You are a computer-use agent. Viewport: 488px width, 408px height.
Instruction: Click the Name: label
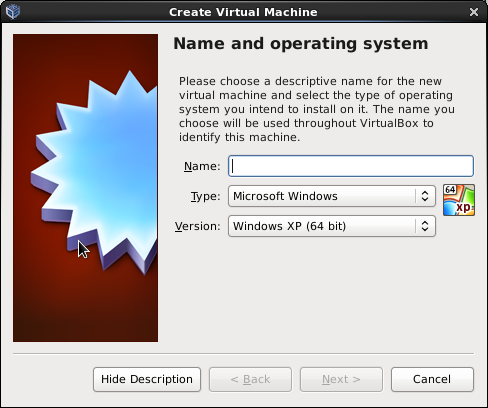pos(202,166)
